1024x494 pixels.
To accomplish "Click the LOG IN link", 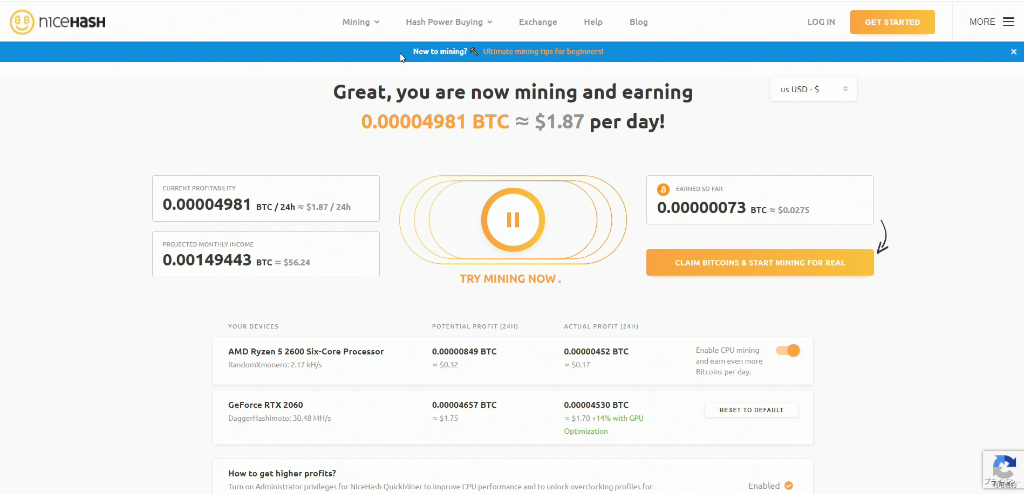I will point(821,22).
